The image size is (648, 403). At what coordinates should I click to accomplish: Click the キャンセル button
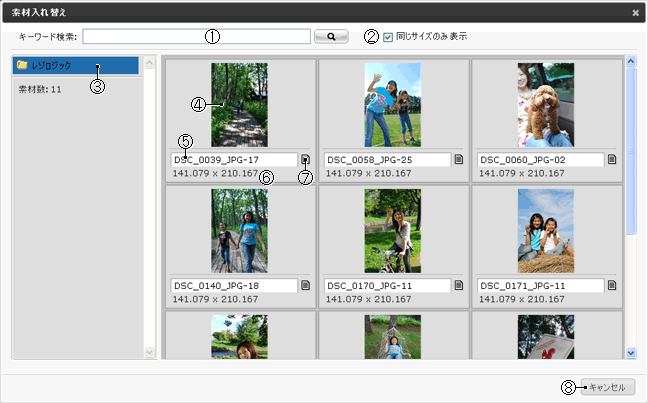pos(608,387)
